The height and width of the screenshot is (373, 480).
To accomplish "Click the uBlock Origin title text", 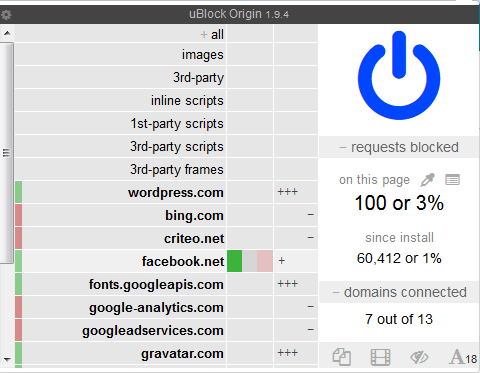I will [x=239, y=14].
